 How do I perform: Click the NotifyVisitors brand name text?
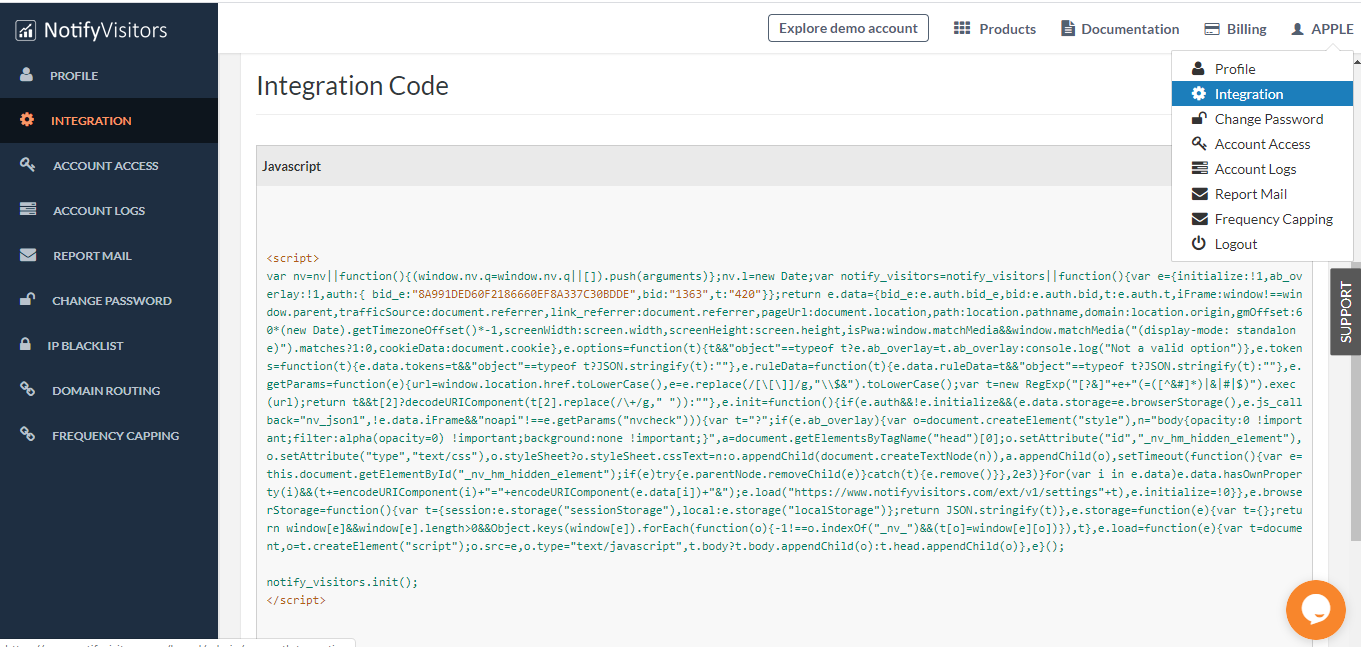pyautogui.click(x=105, y=30)
